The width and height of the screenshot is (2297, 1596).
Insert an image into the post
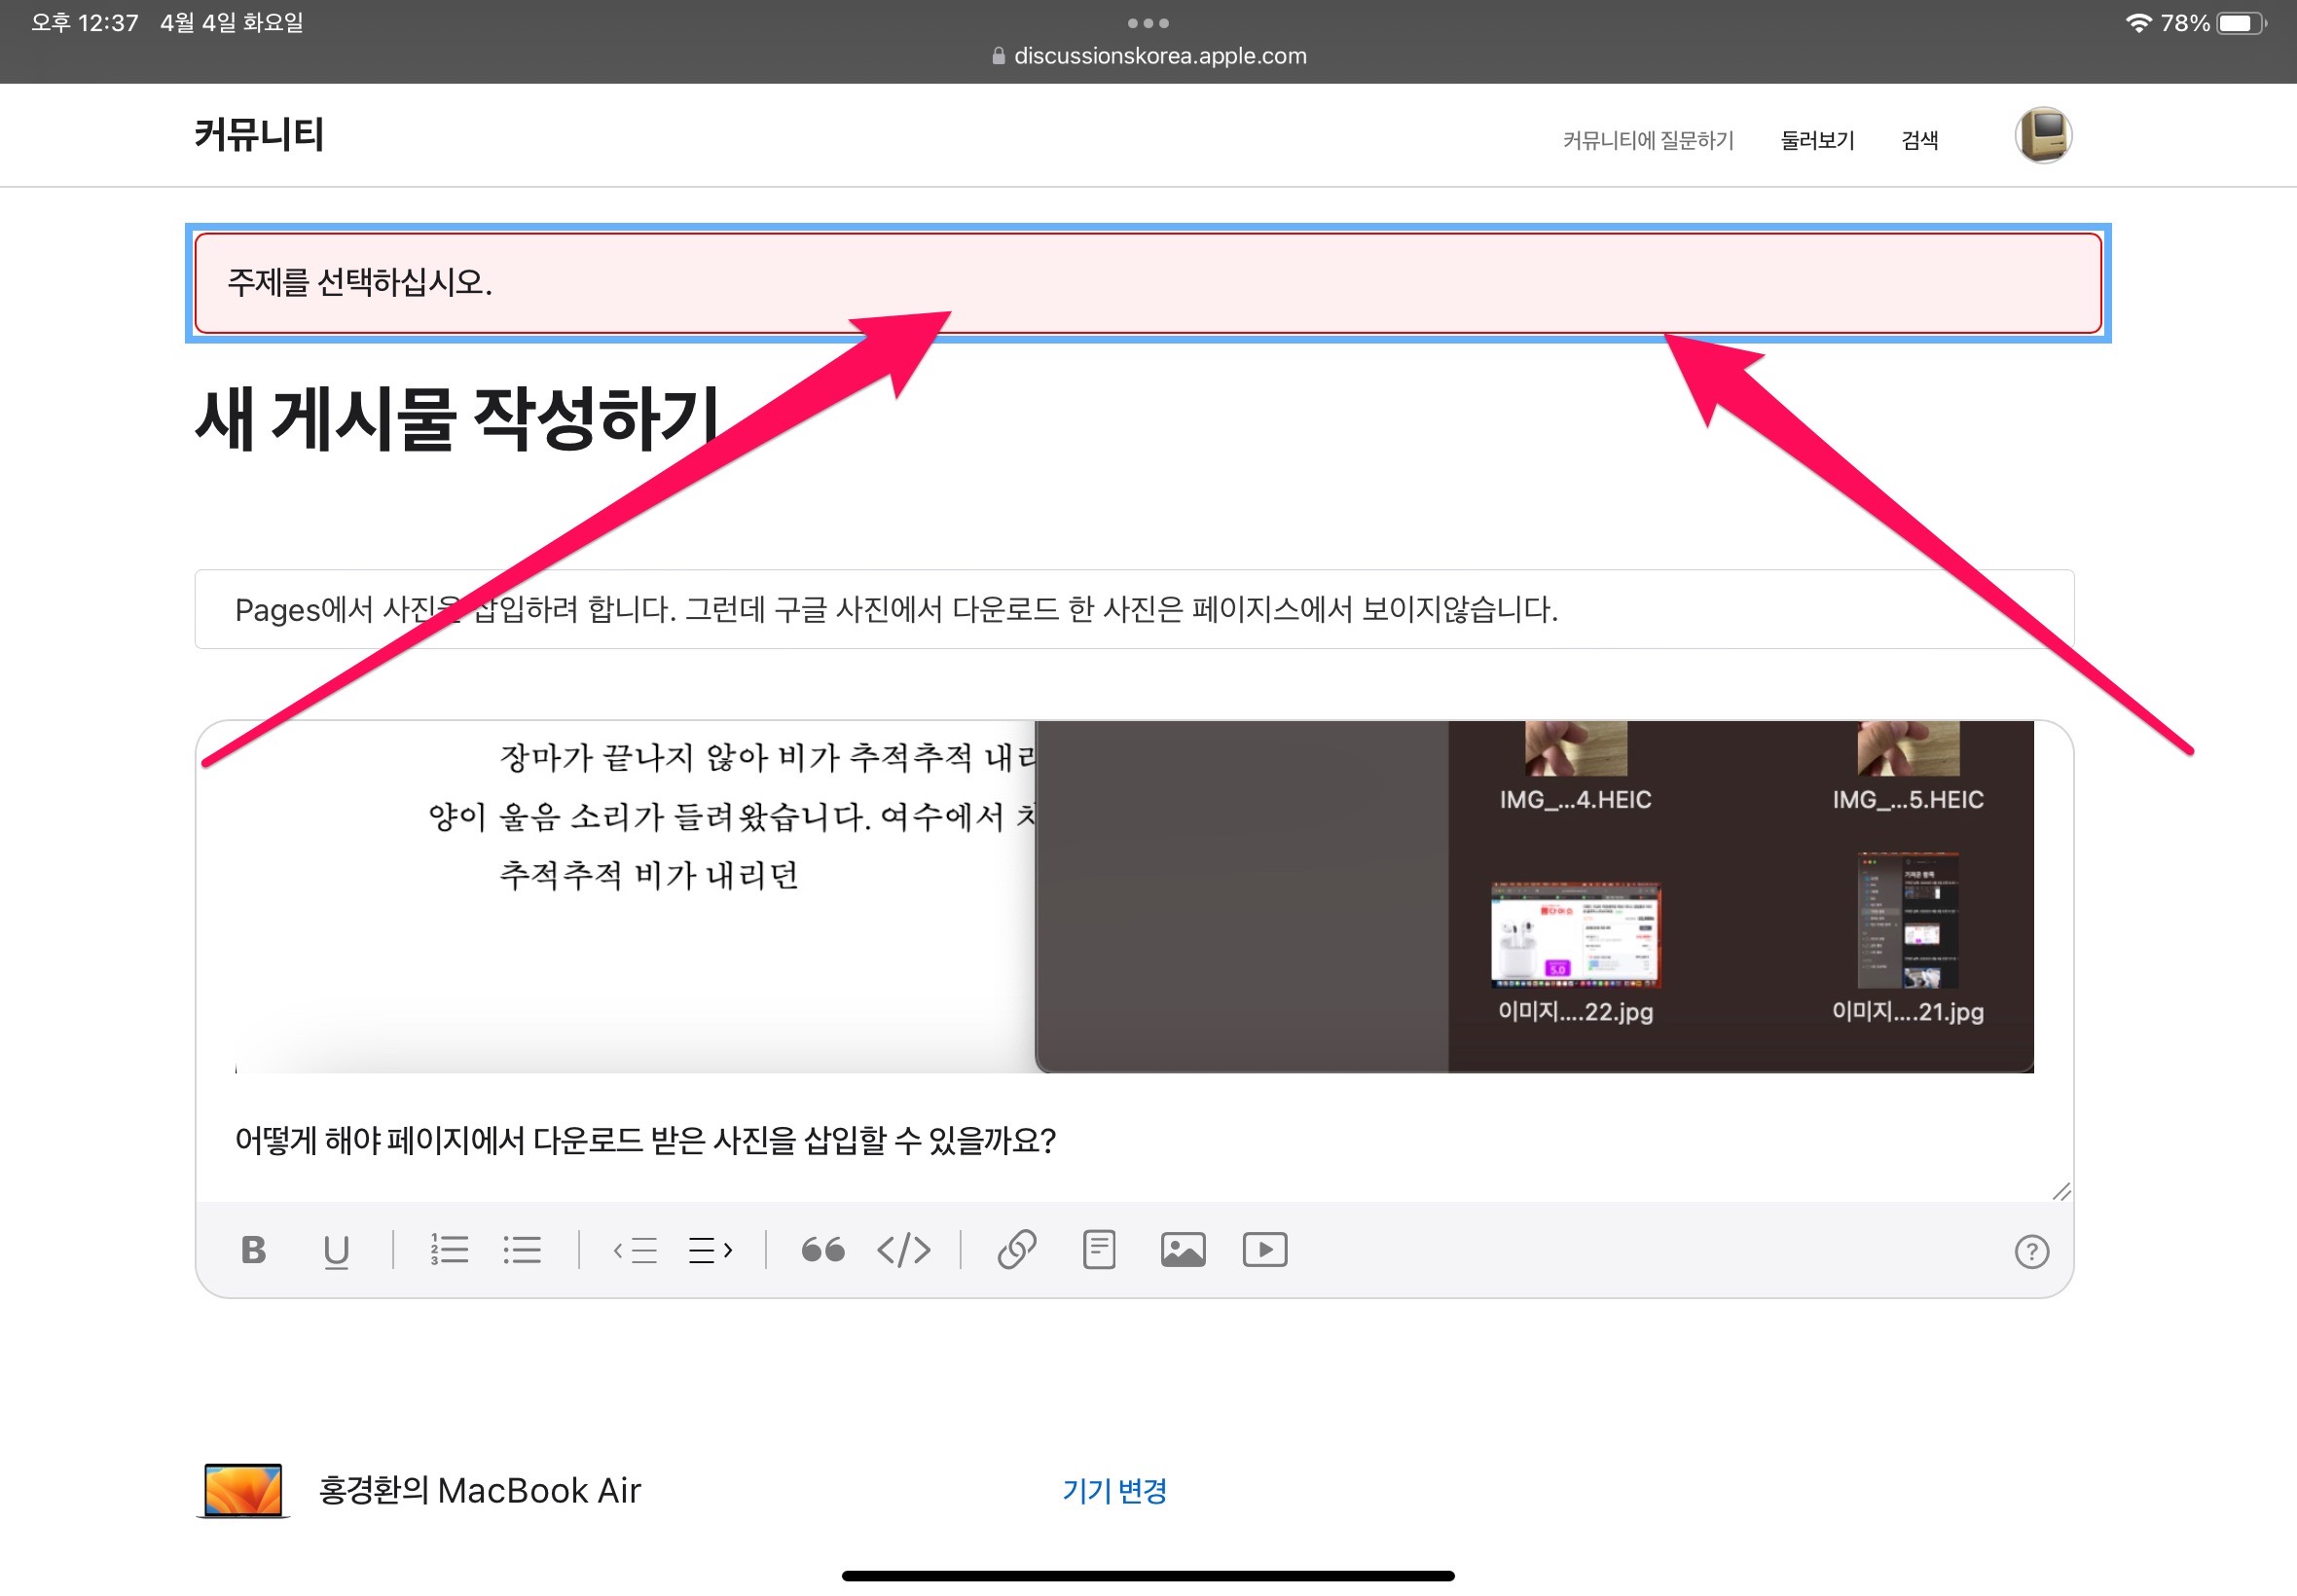pos(1183,1250)
